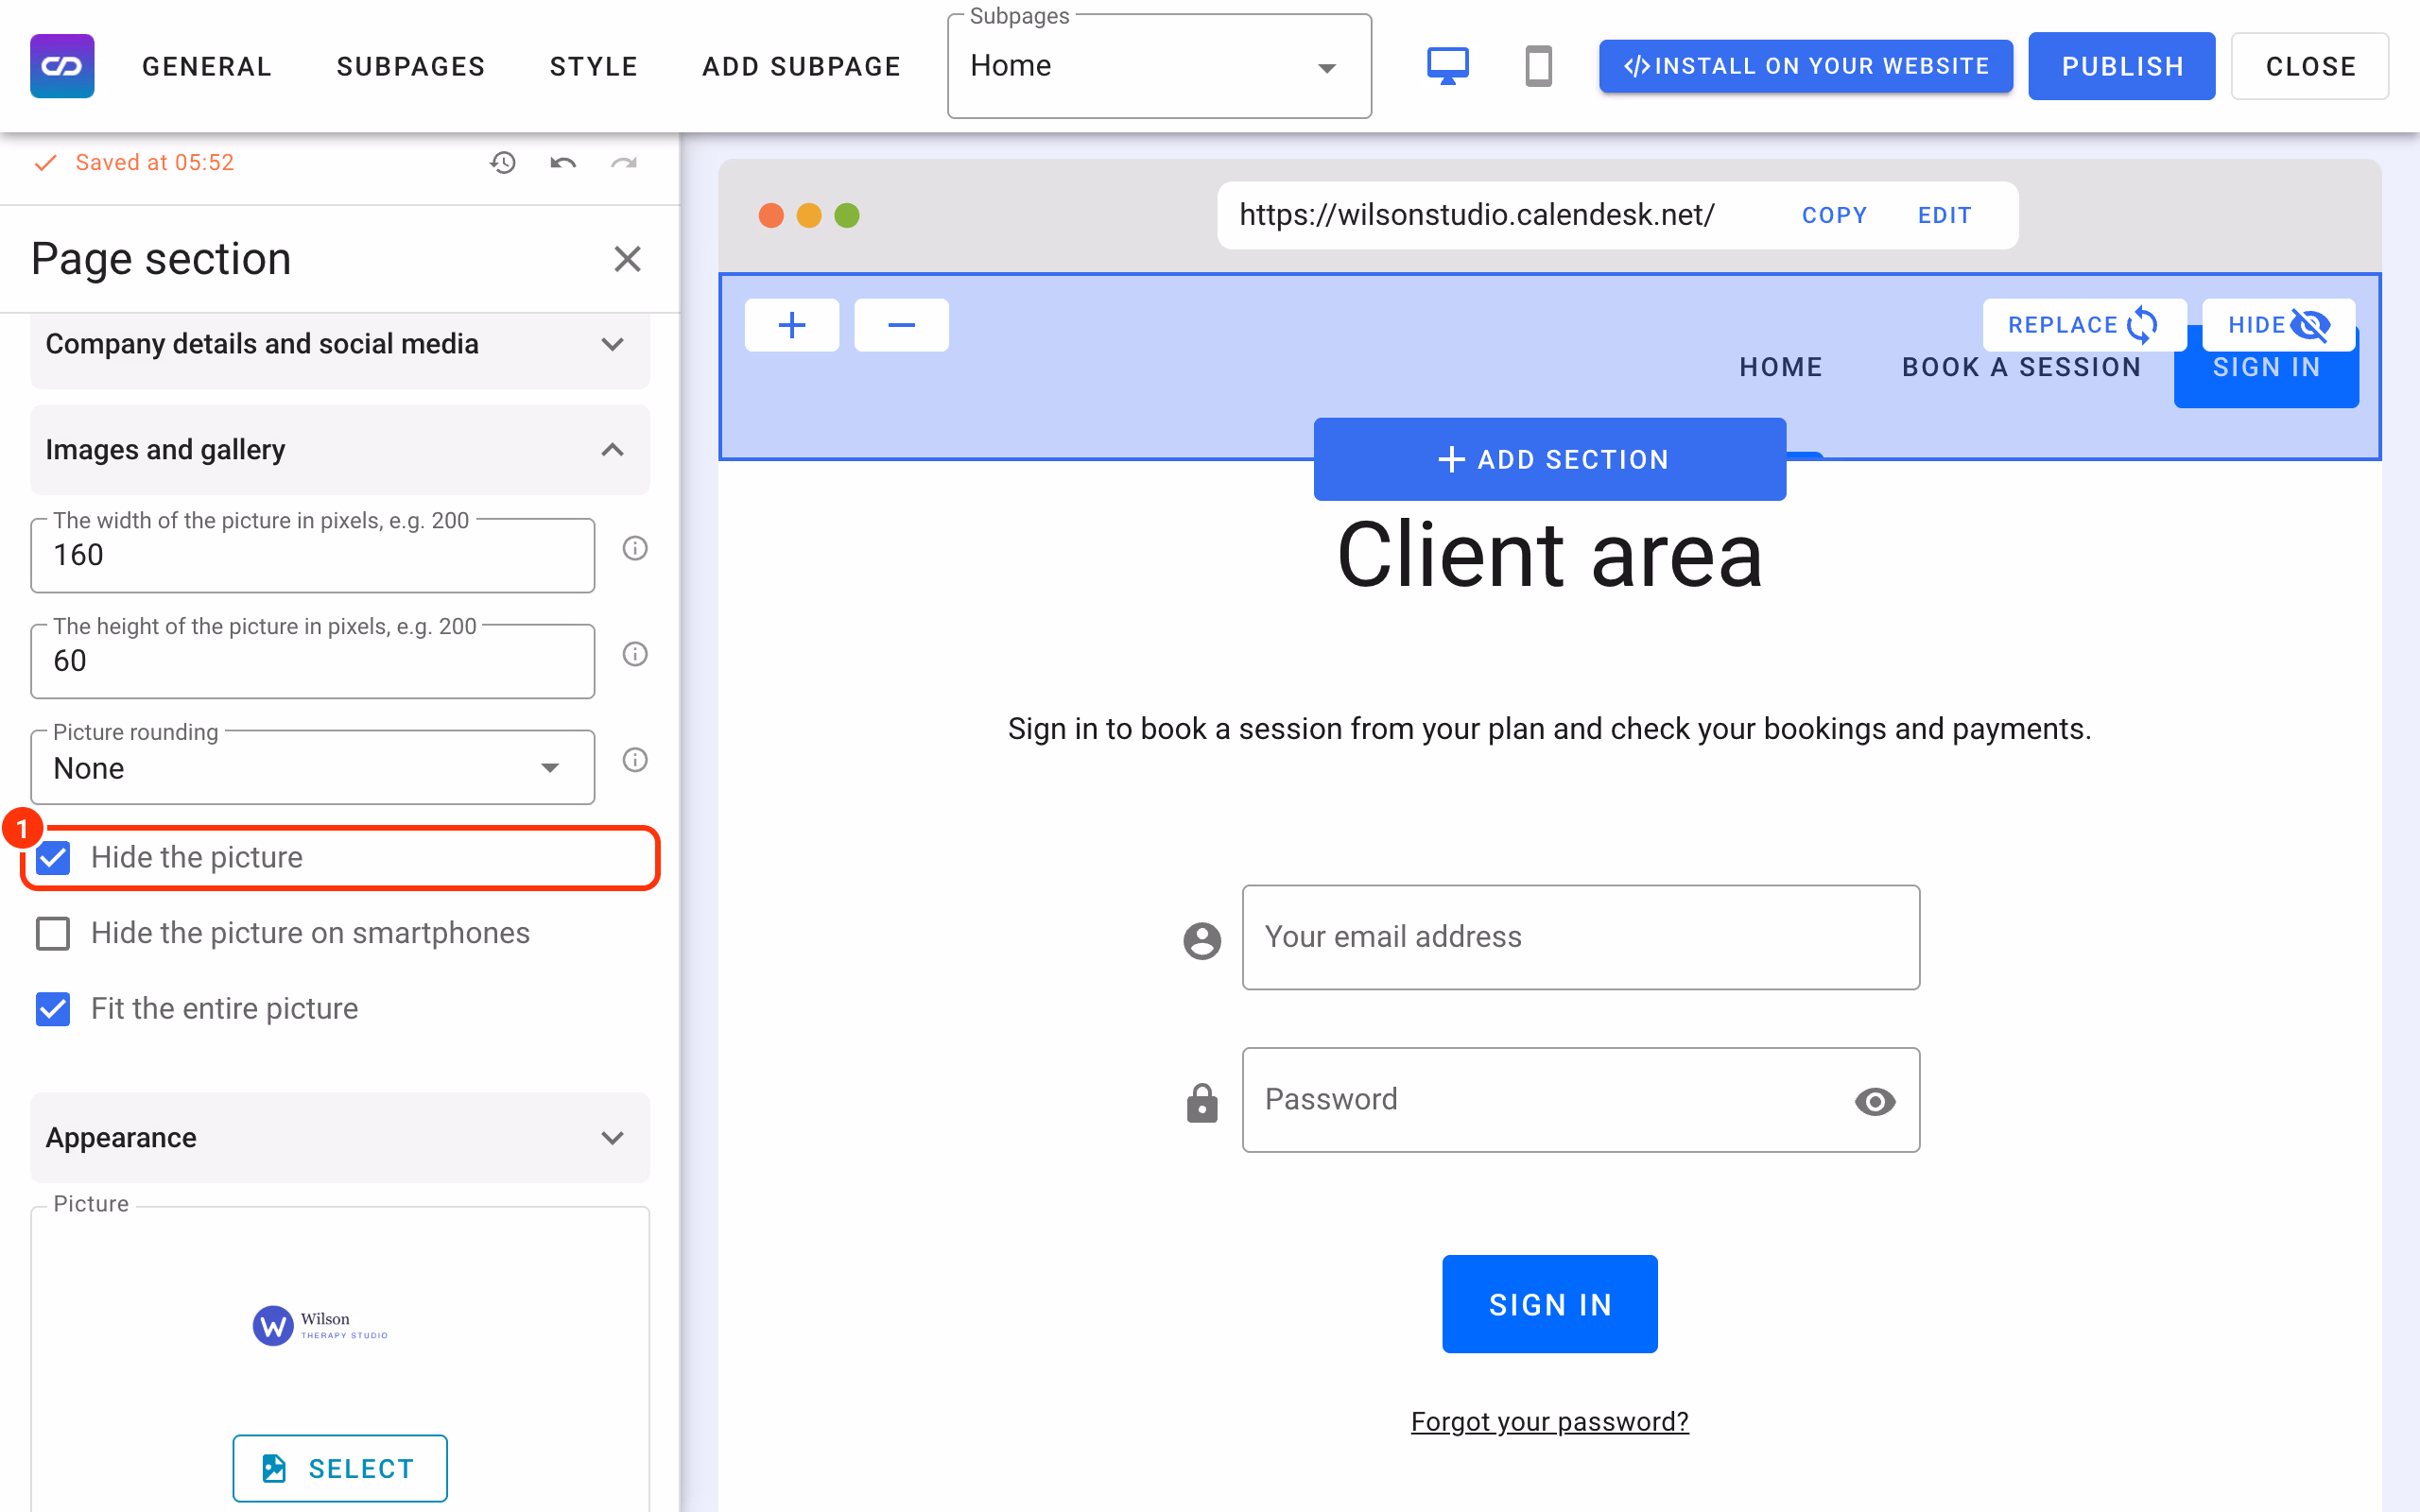Screen dimensions: 2420x1512
Task: Click the PUBLISH button
Action: pyautogui.click(x=2122, y=66)
